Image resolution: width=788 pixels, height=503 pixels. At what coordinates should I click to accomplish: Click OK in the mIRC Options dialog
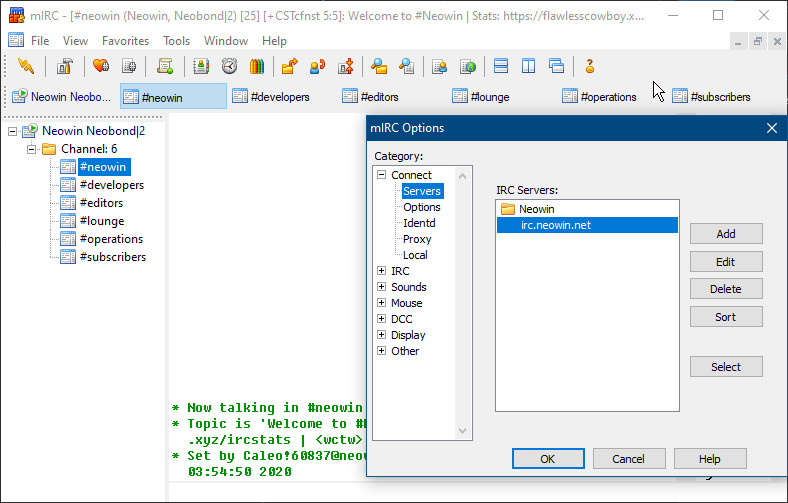point(547,459)
